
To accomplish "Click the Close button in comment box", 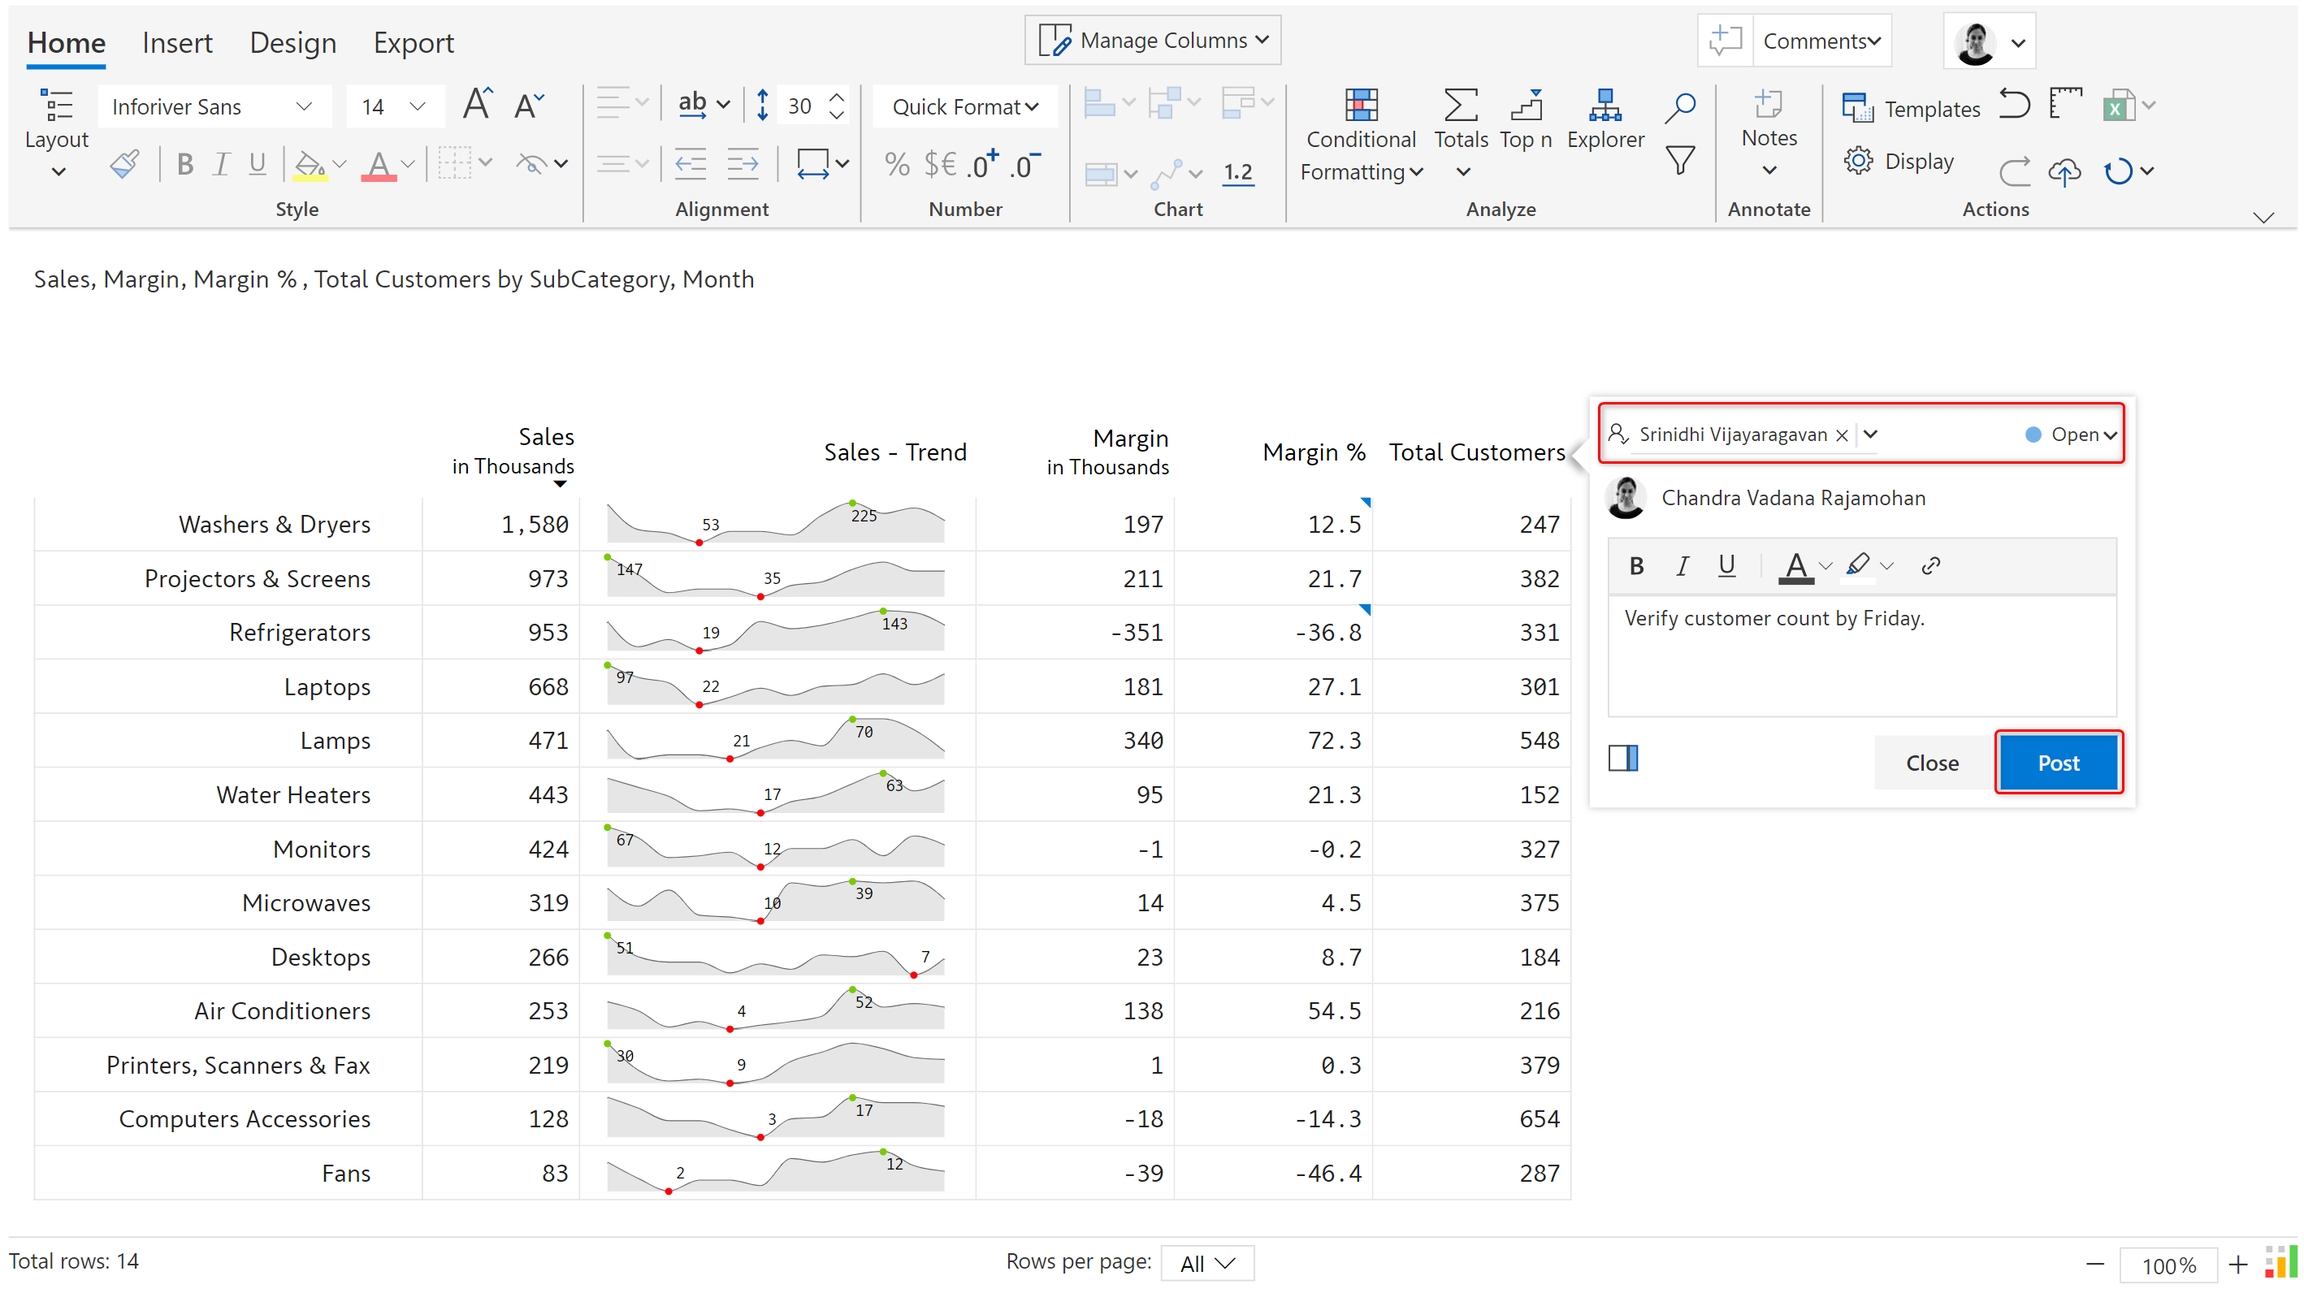I will pos(1931,762).
